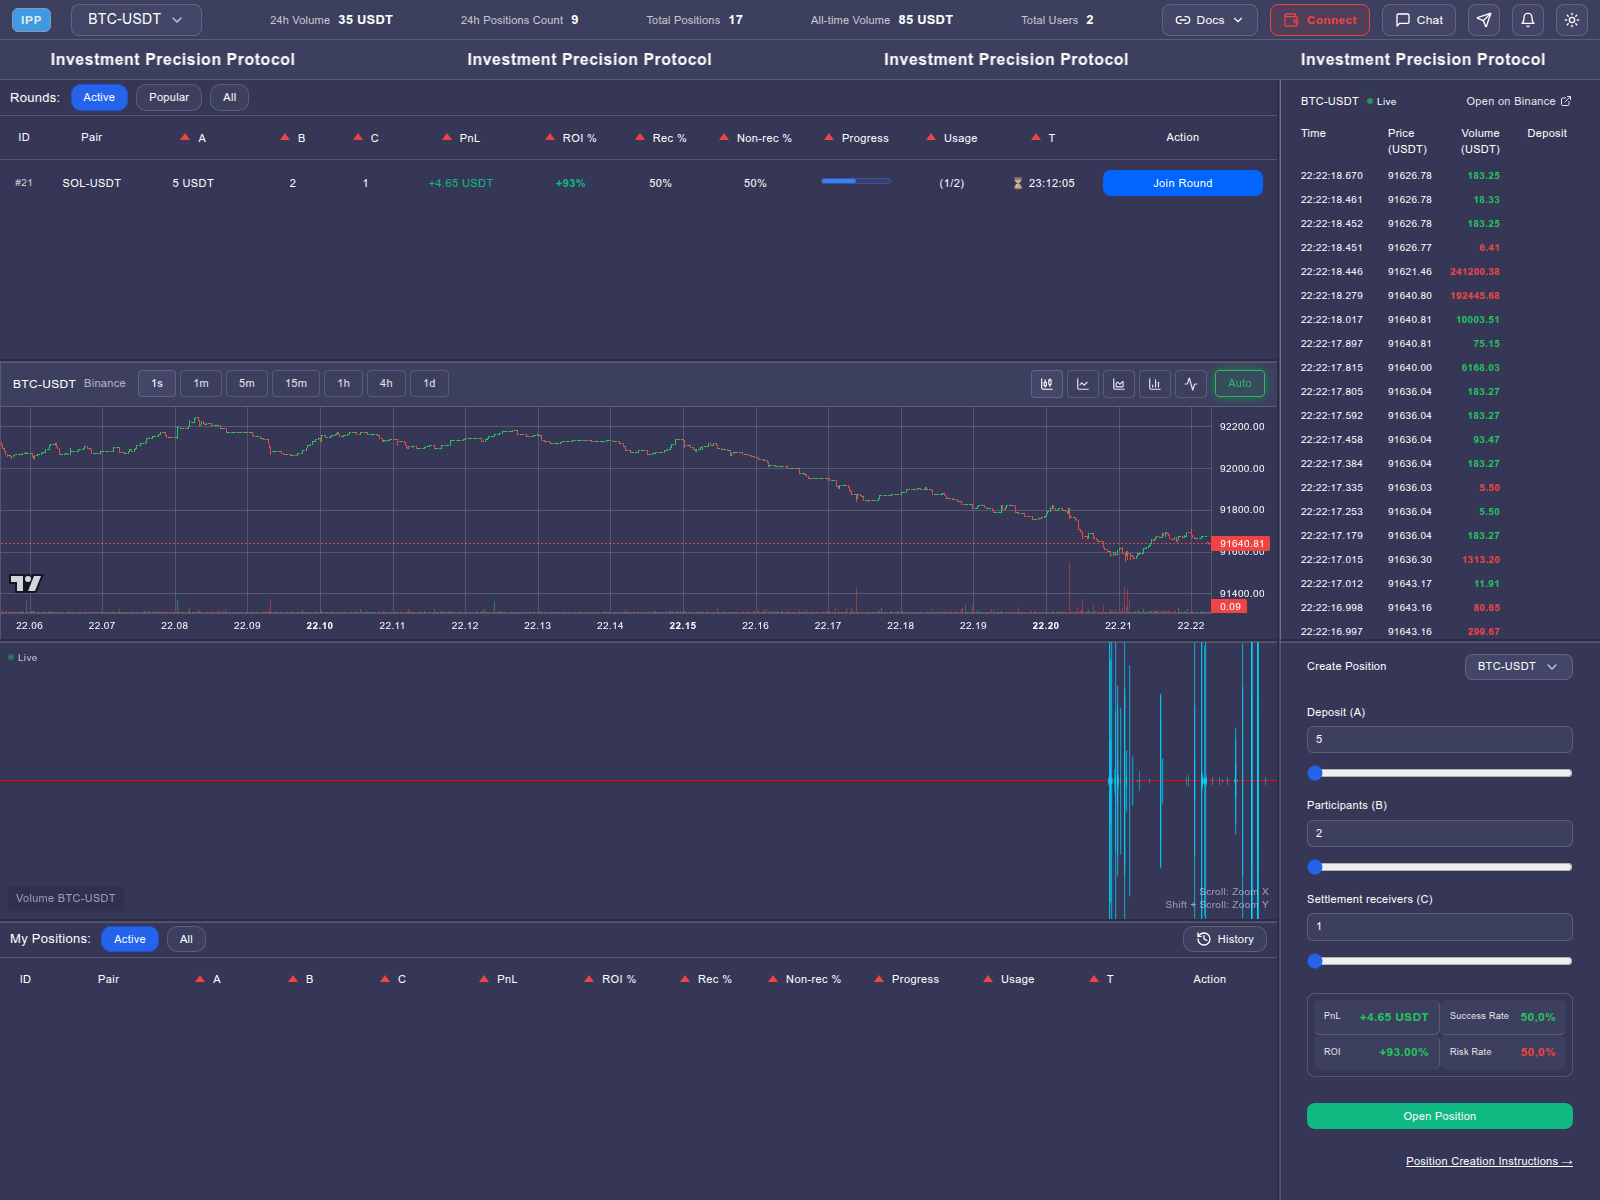Switch Rounds filter to Popular tab
This screenshot has height=1200, width=1600.
169,98
